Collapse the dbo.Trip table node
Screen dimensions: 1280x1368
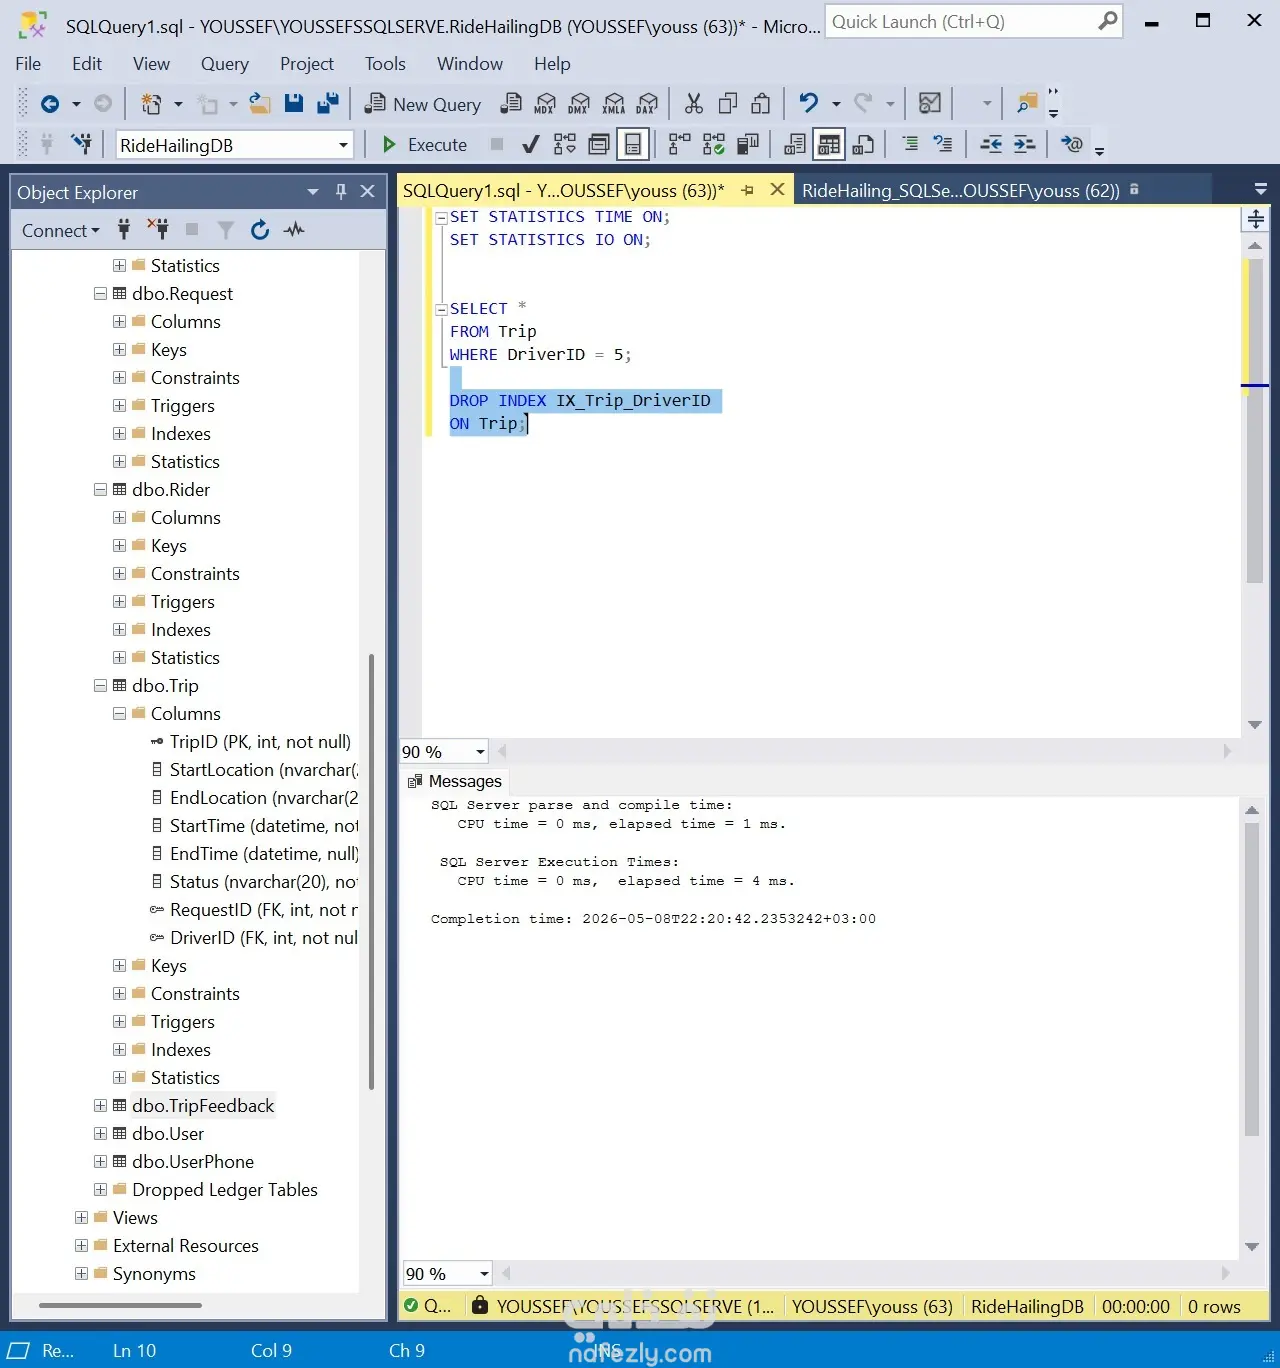[x=100, y=686]
